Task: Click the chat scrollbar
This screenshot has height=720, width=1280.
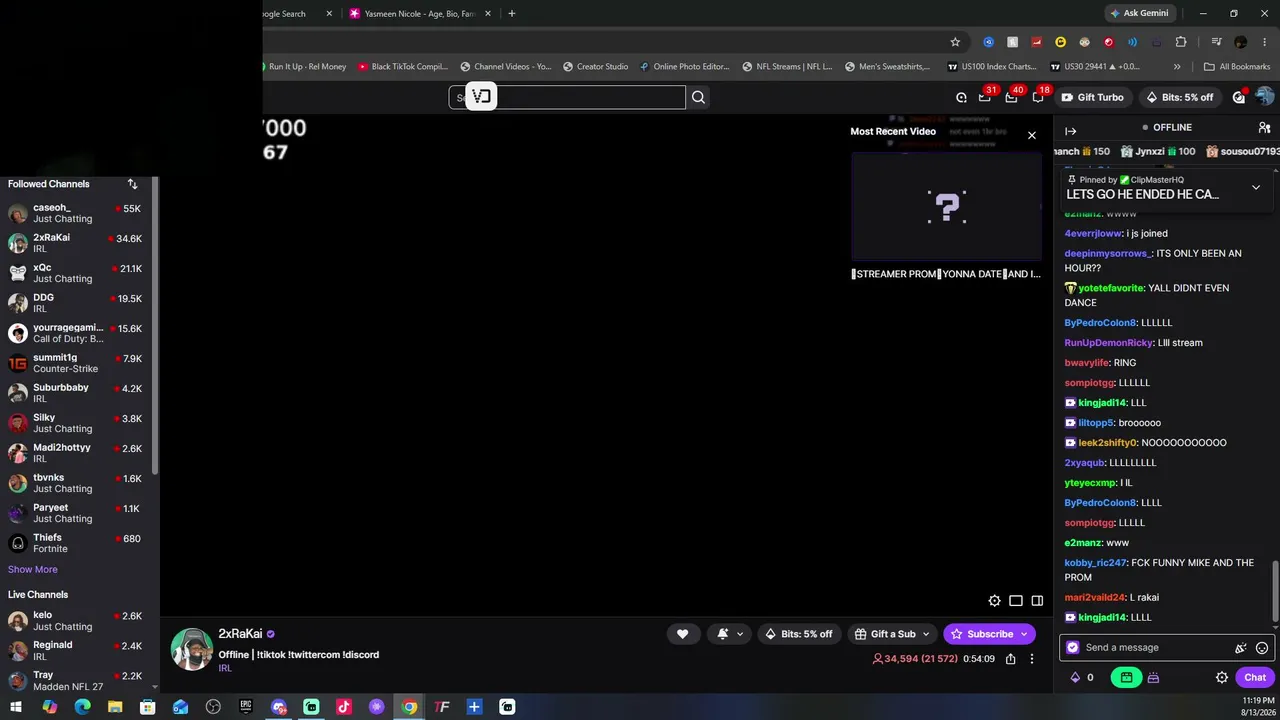Action: (1275, 590)
